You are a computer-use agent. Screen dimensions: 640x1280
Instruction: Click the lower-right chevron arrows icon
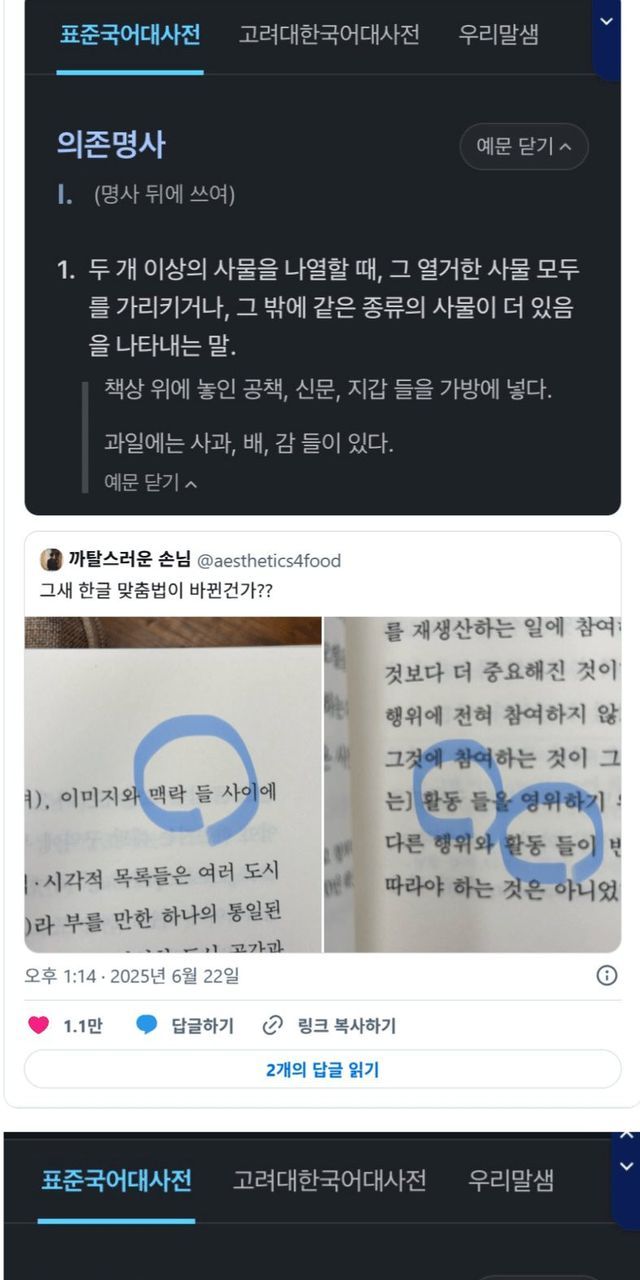point(626,1150)
